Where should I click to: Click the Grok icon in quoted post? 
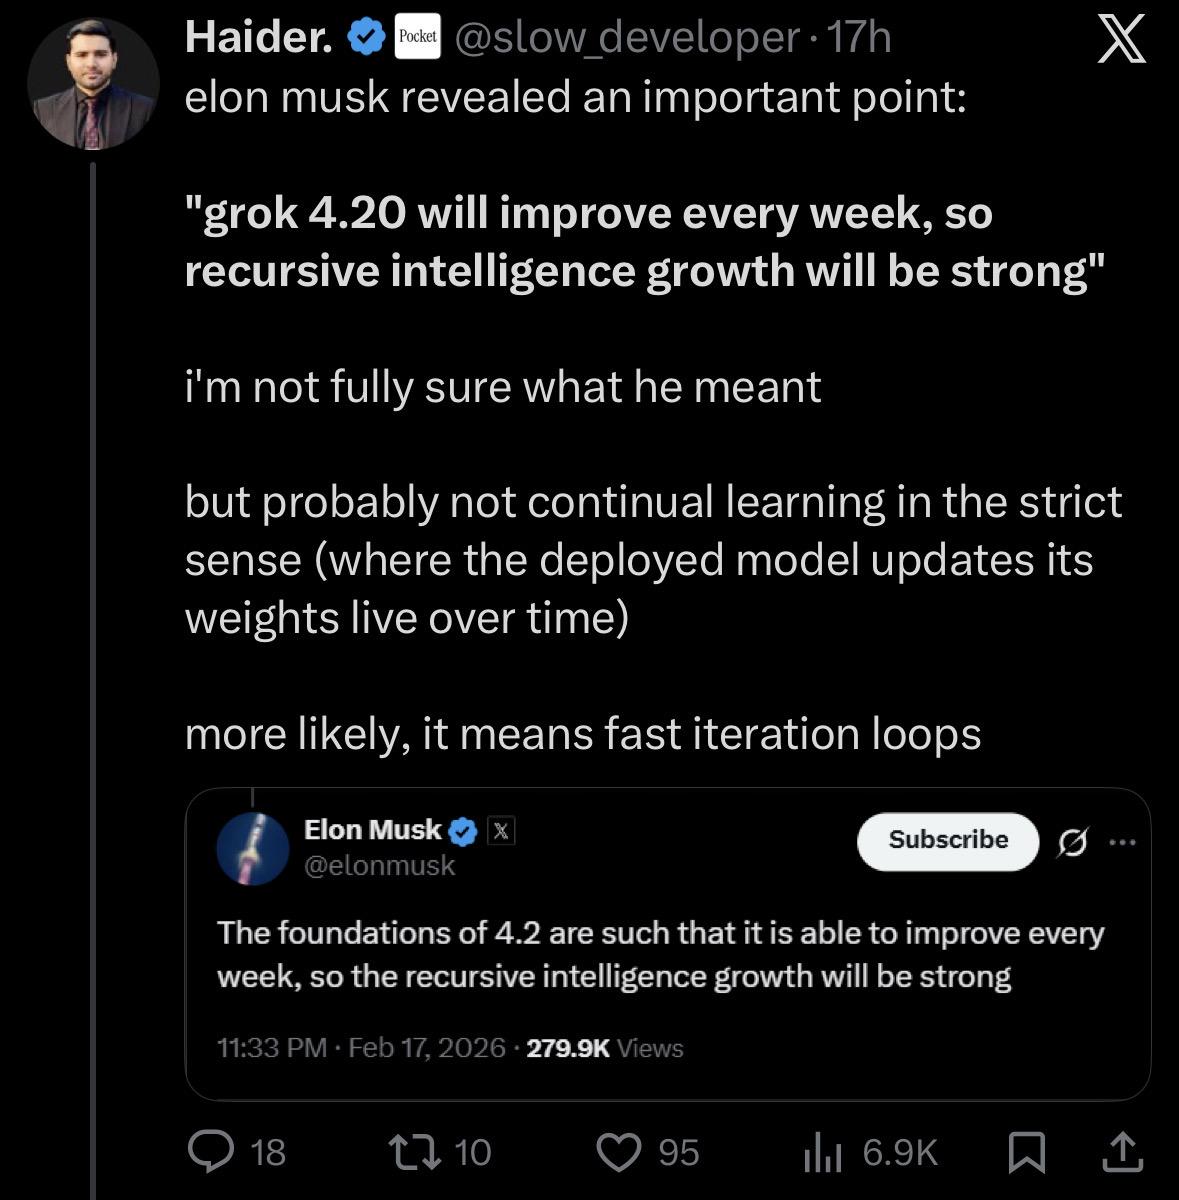[1072, 843]
